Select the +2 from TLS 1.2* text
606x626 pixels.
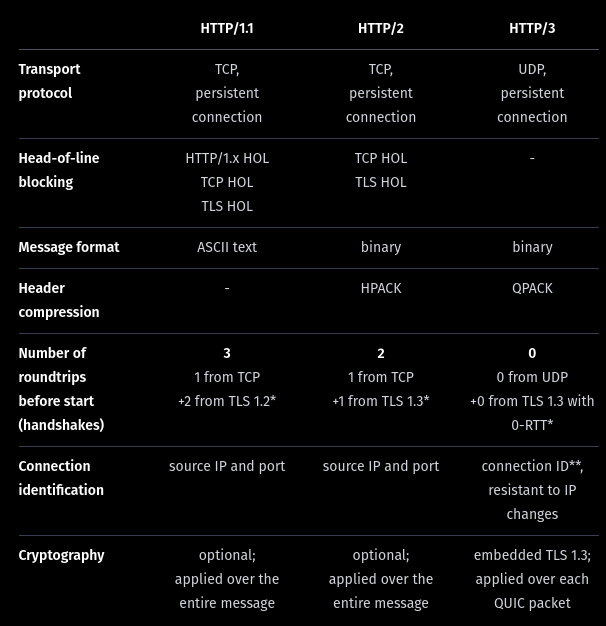click(227, 401)
